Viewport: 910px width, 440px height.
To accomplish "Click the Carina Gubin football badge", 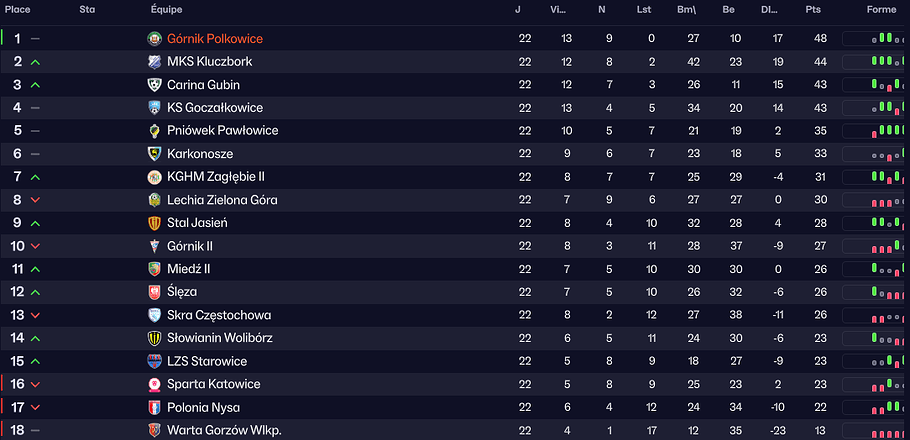I will pyautogui.click(x=154, y=85).
